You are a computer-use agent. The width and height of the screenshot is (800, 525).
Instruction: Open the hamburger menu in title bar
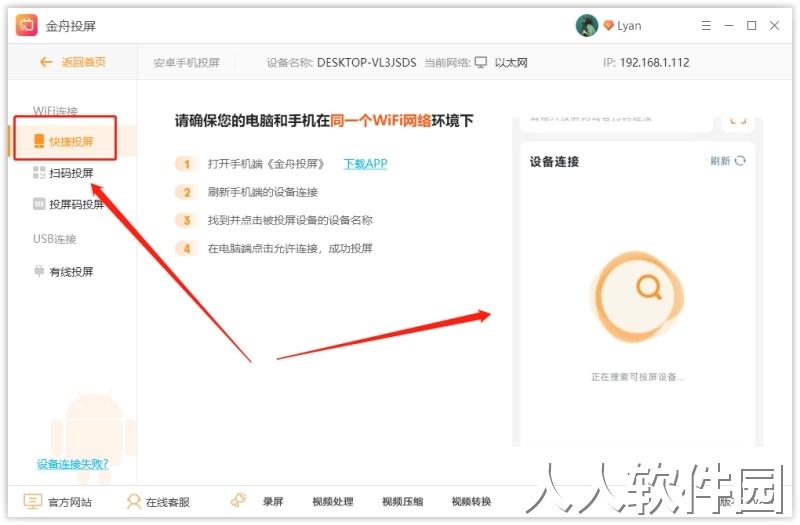tap(706, 26)
